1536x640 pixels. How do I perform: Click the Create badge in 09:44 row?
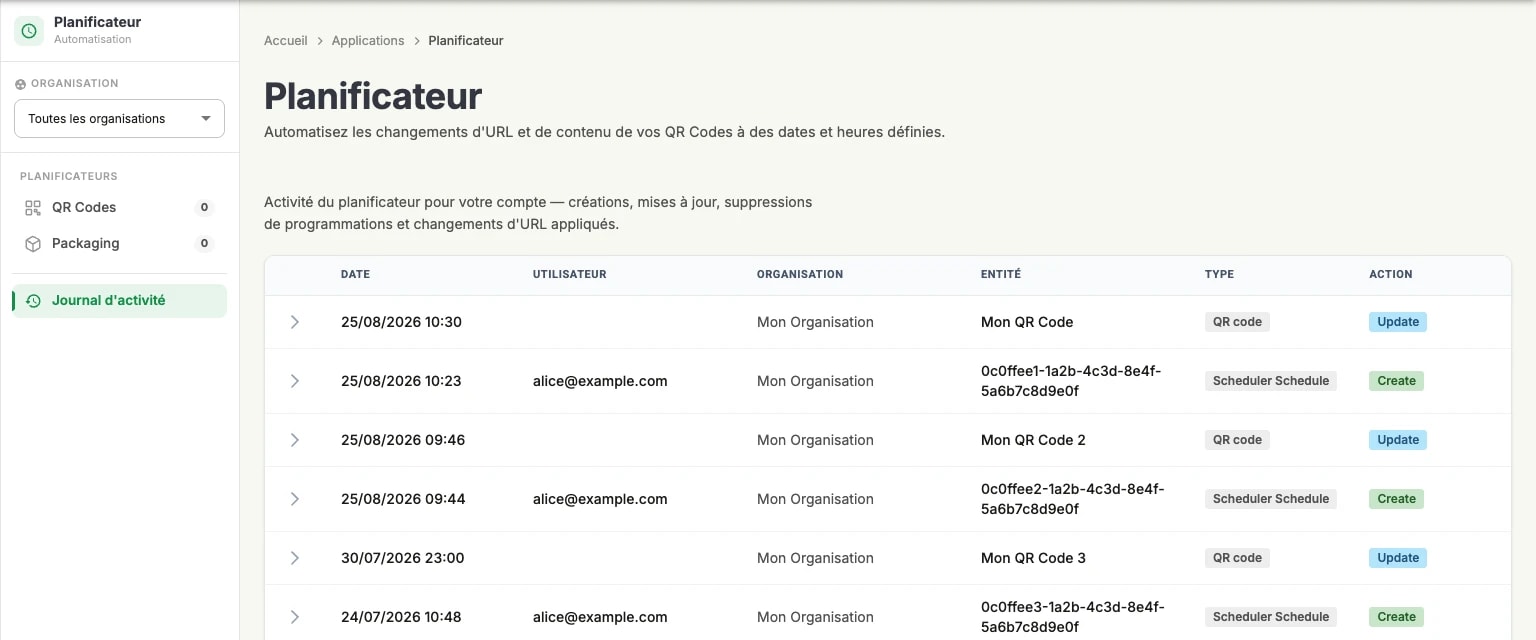pos(1396,499)
